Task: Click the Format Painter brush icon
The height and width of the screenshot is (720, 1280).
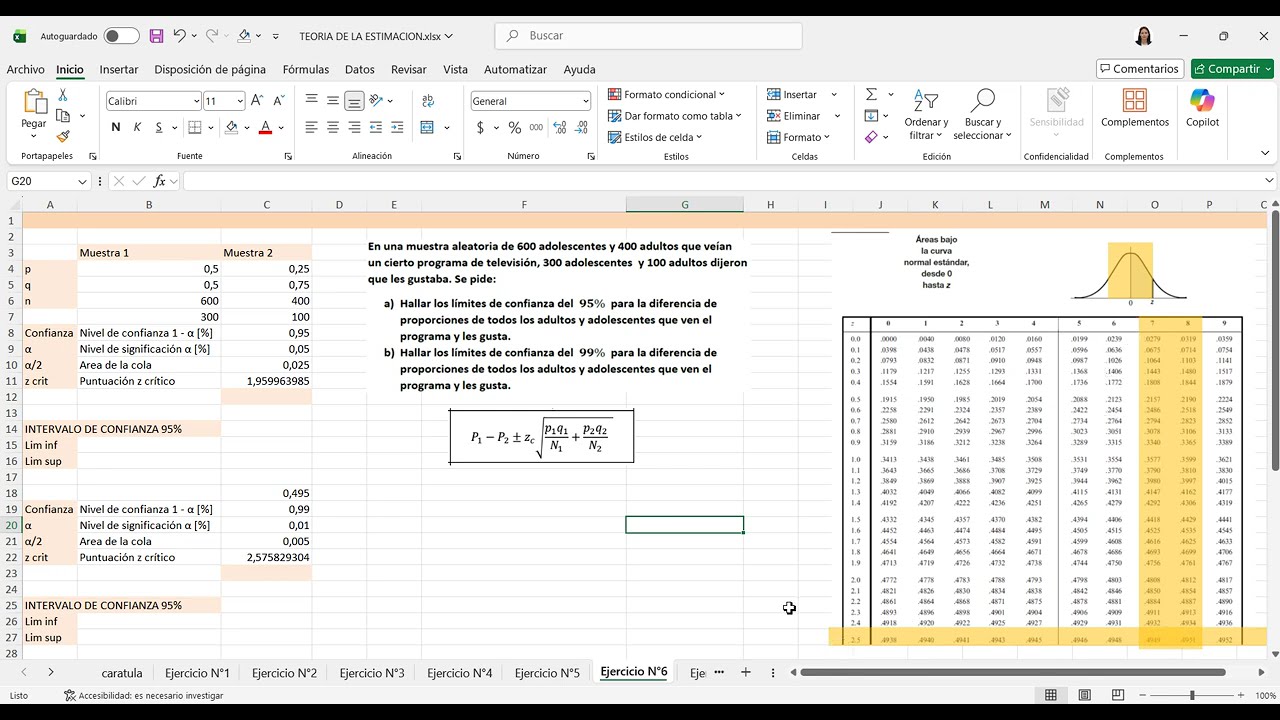Action: (x=63, y=136)
